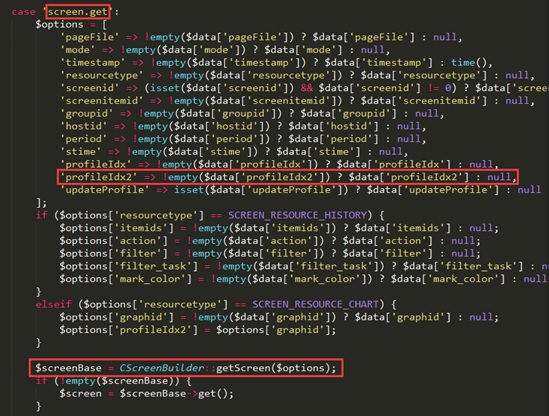Select the 'profileIdx2' highlighted options line

pos(287,177)
